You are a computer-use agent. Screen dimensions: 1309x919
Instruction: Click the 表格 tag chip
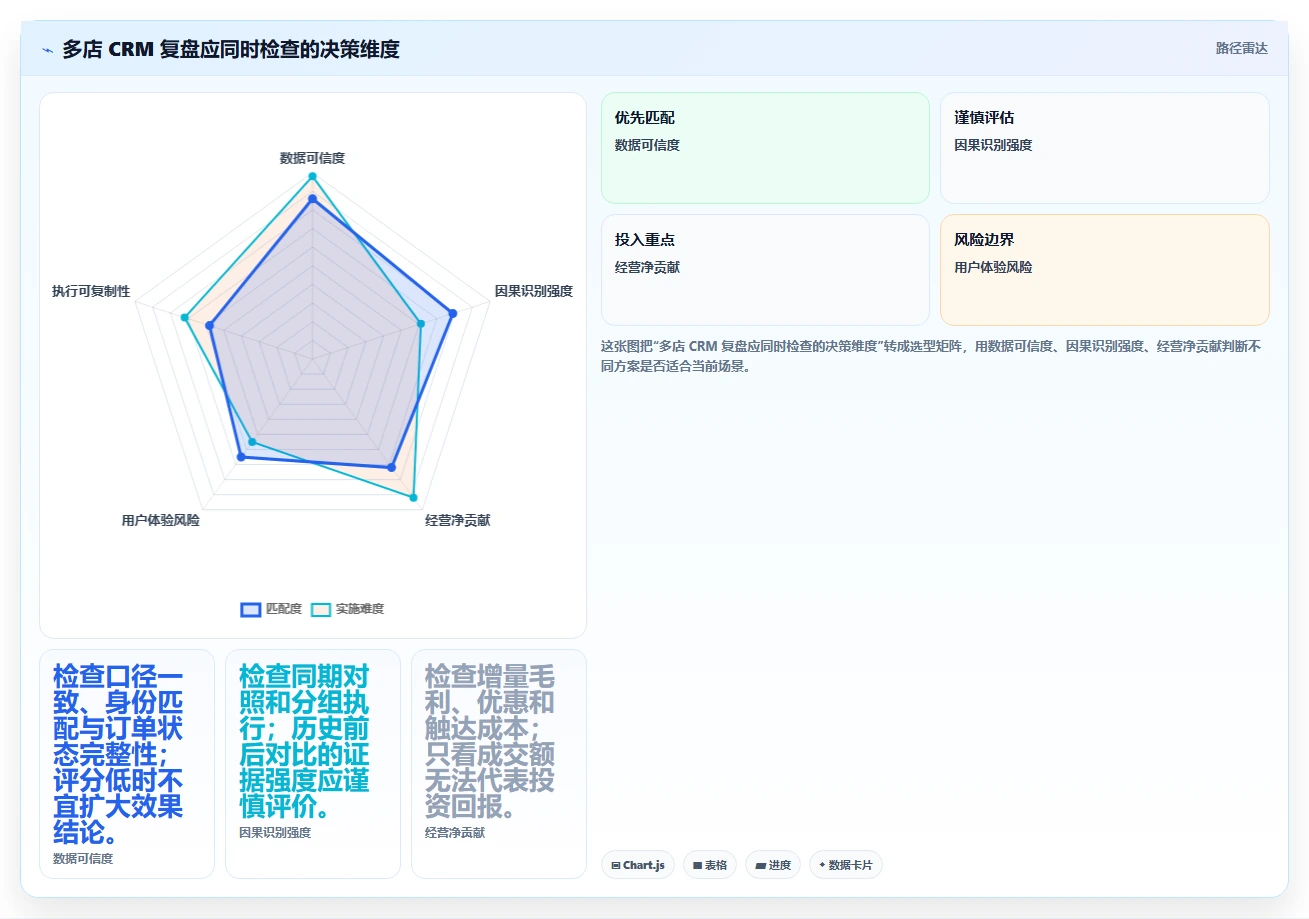pos(710,865)
